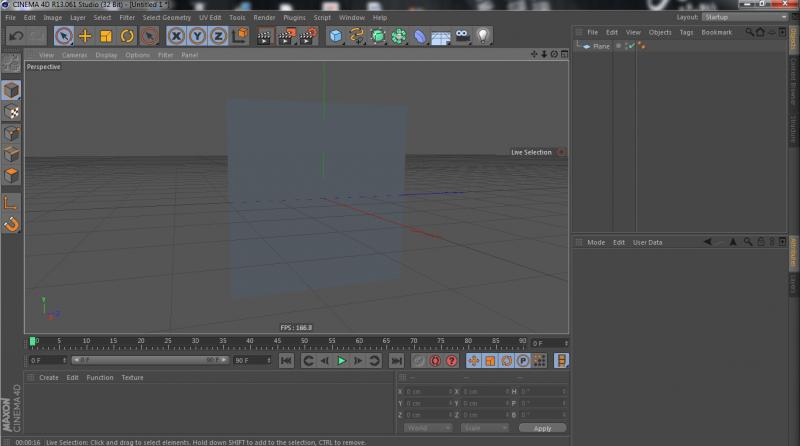Activate the Move tool
Viewport: 800px width, 446px height.
coord(85,36)
